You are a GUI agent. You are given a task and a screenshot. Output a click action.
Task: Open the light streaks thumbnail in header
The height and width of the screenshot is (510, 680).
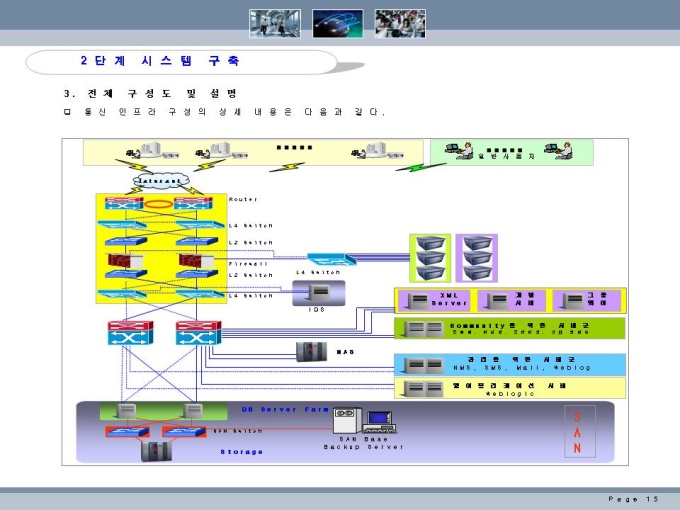click(337, 23)
